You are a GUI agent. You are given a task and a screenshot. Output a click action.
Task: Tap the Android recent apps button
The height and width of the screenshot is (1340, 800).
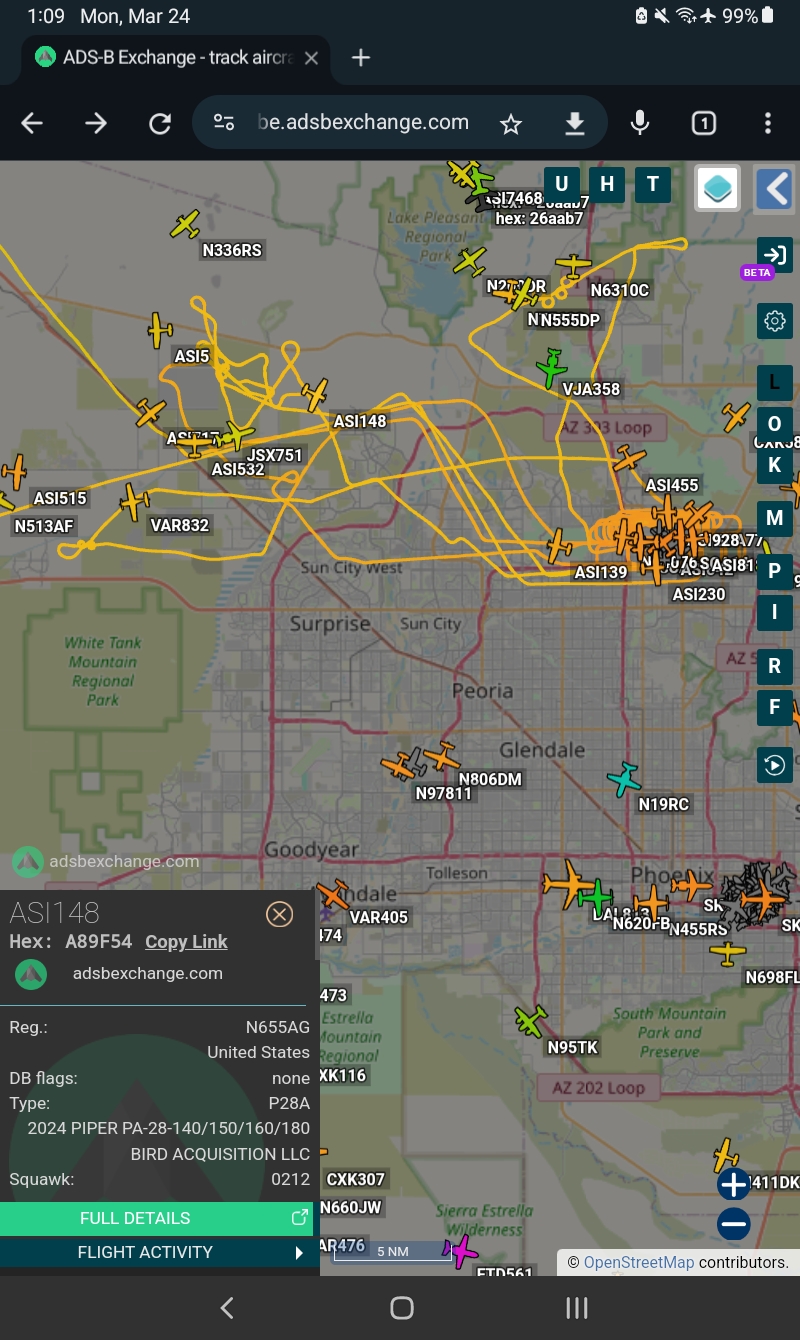577,1308
